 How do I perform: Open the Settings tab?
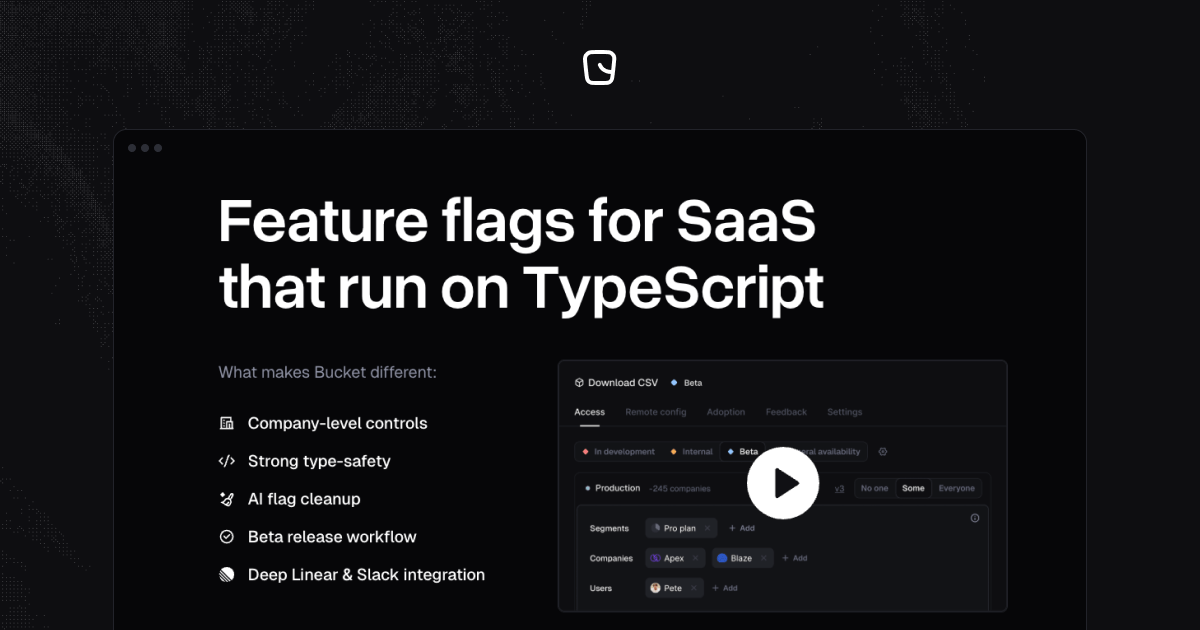point(845,412)
